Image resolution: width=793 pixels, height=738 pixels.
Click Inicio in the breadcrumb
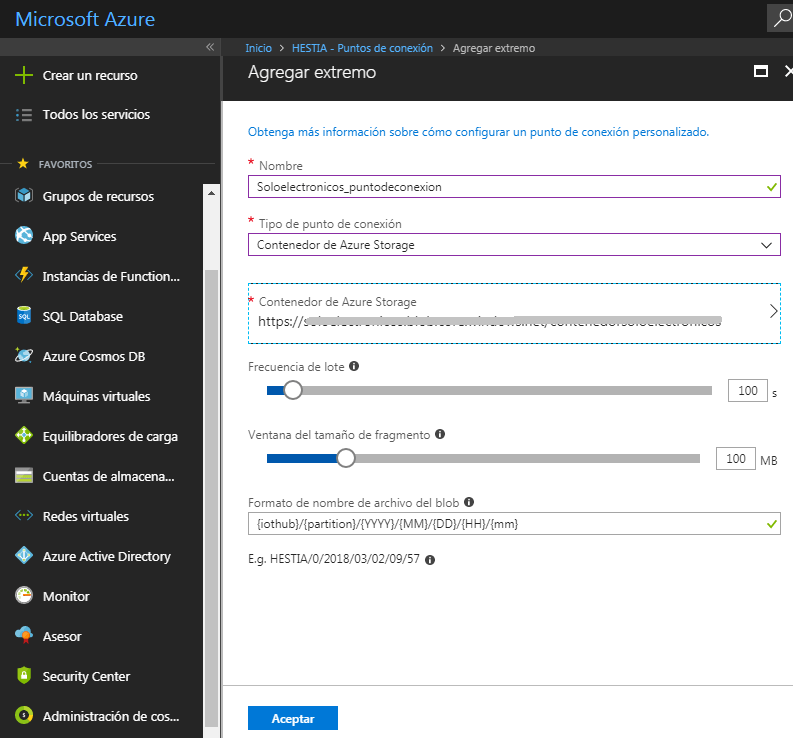(x=258, y=48)
